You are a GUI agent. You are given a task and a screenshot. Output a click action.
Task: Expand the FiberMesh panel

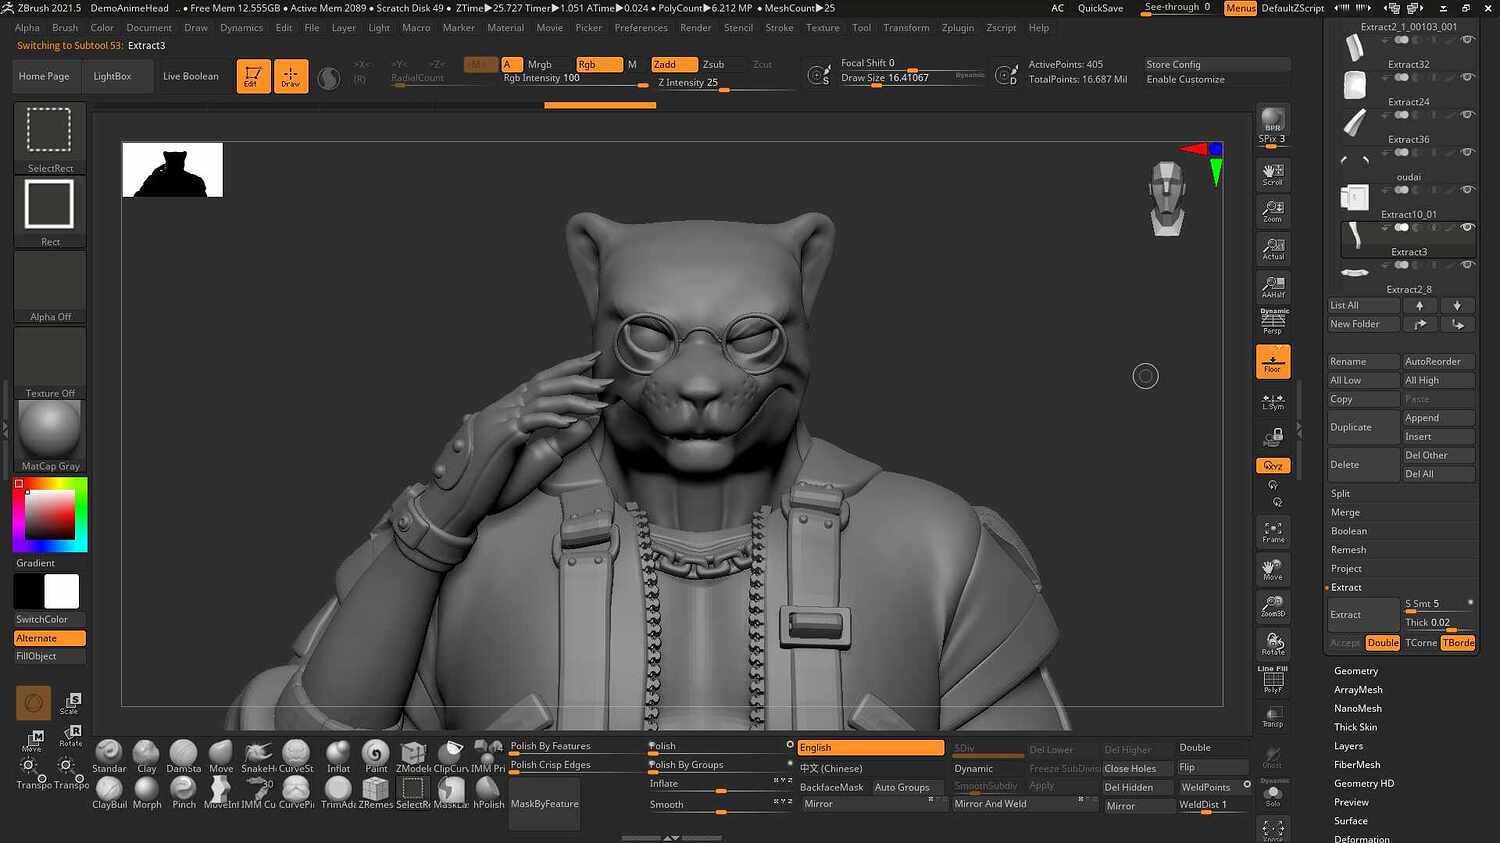click(1356, 764)
